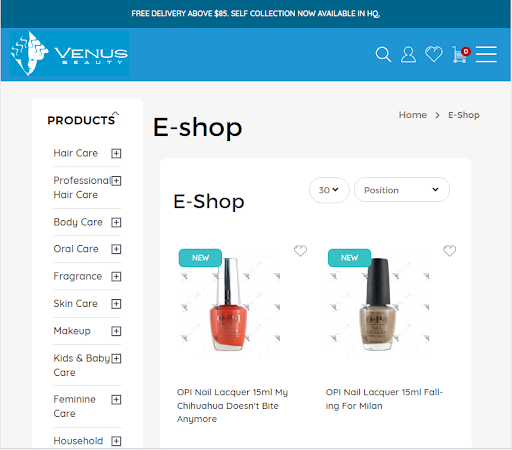Go to the Oral Care category
This screenshot has height=450, width=512.
pos(76,249)
